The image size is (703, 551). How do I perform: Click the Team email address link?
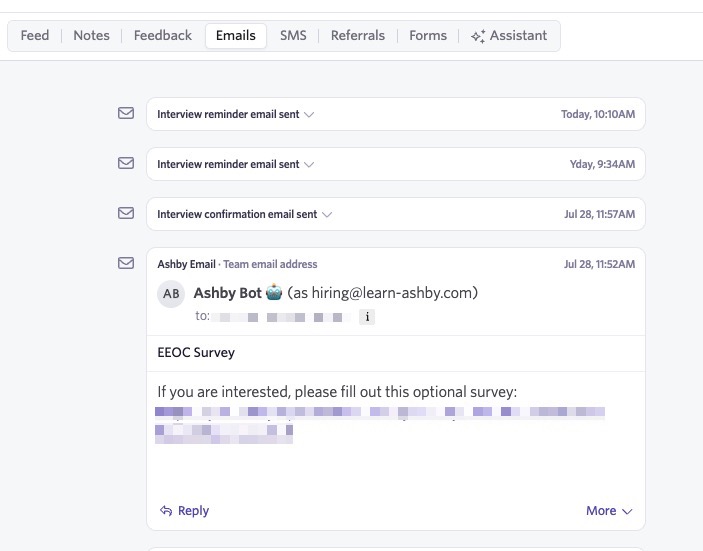point(270,264)
